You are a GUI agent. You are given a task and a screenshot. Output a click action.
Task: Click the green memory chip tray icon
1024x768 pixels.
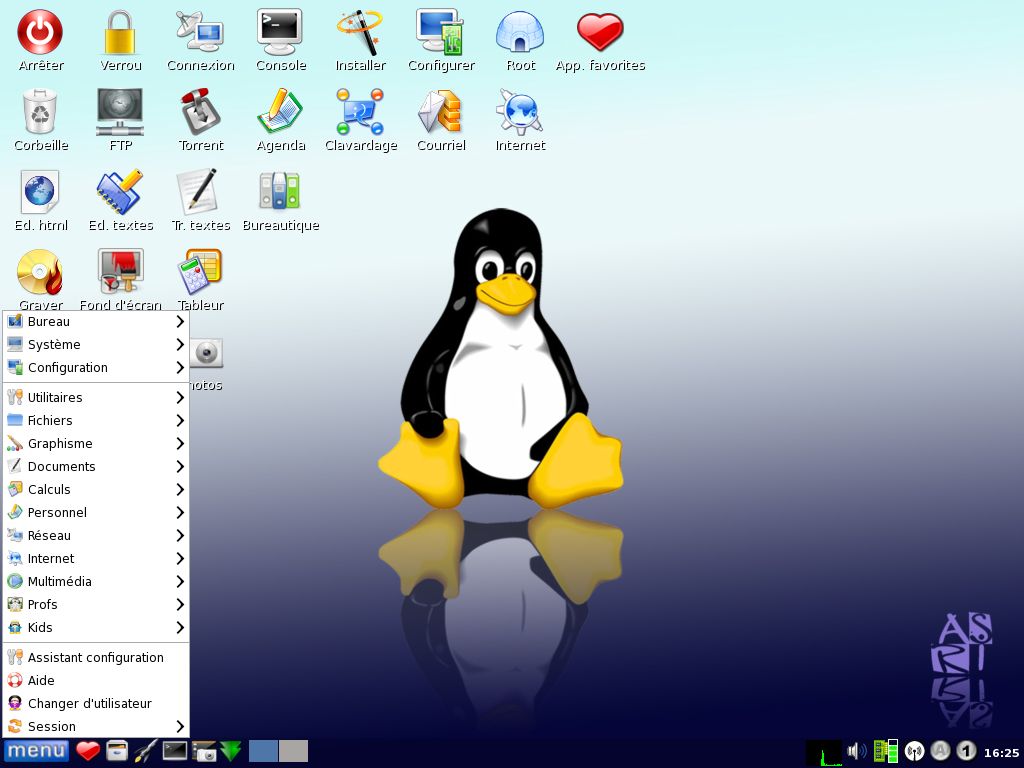pos(886,752)
